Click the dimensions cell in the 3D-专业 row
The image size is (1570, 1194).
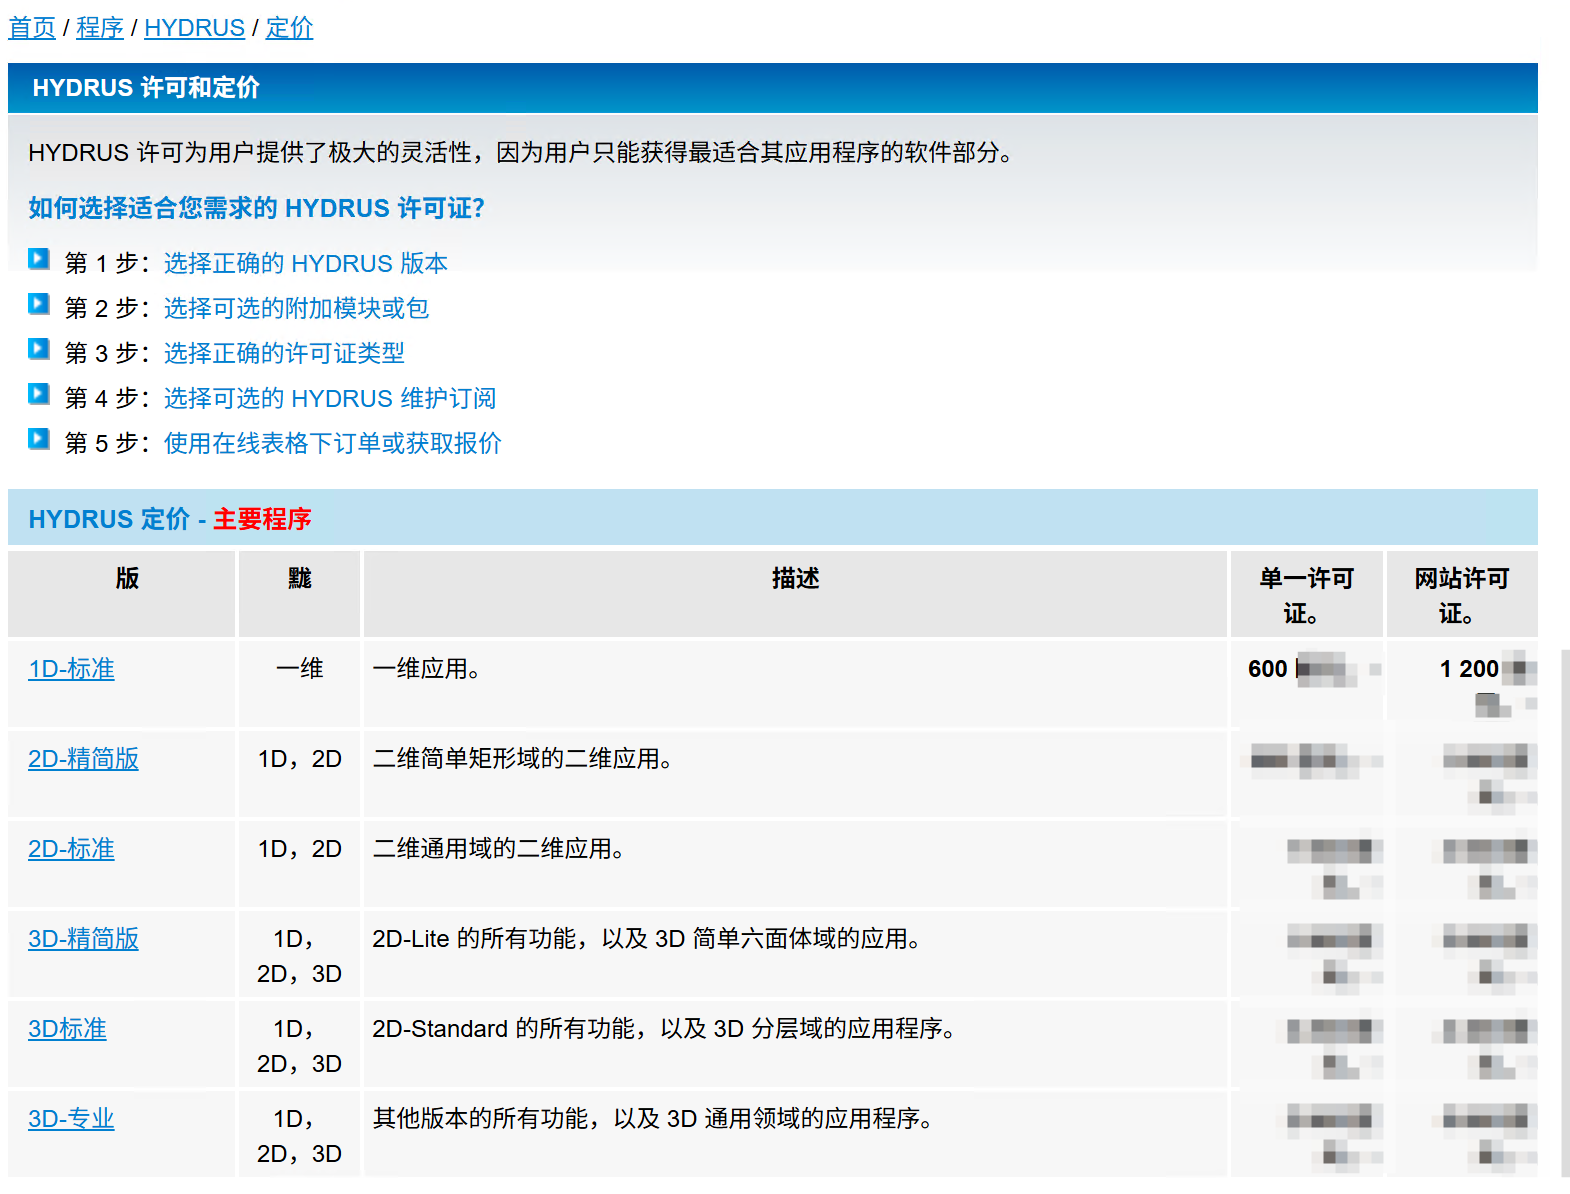click(299, 1136)
